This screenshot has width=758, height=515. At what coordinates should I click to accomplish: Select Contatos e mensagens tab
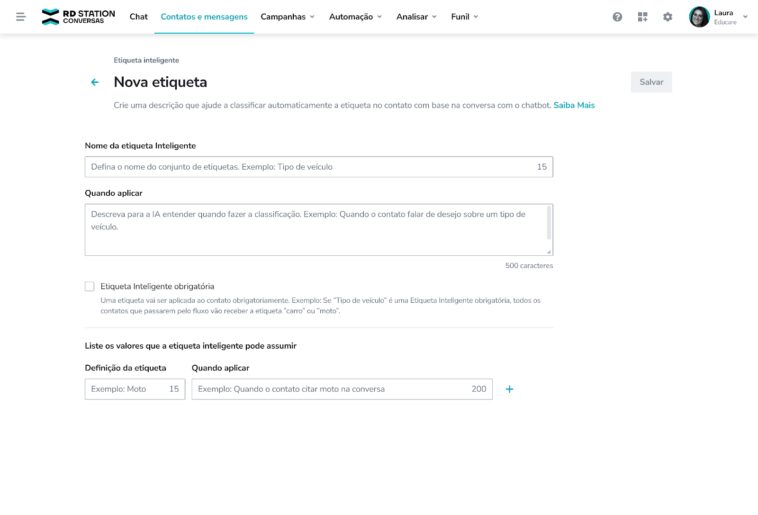pyautogui.click(x=204, y=17)
